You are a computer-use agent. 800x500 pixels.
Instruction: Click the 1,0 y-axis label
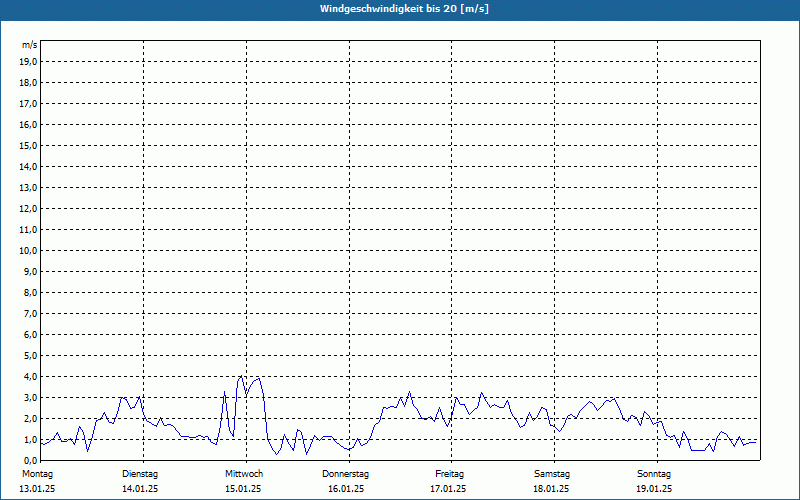[30, 439]
